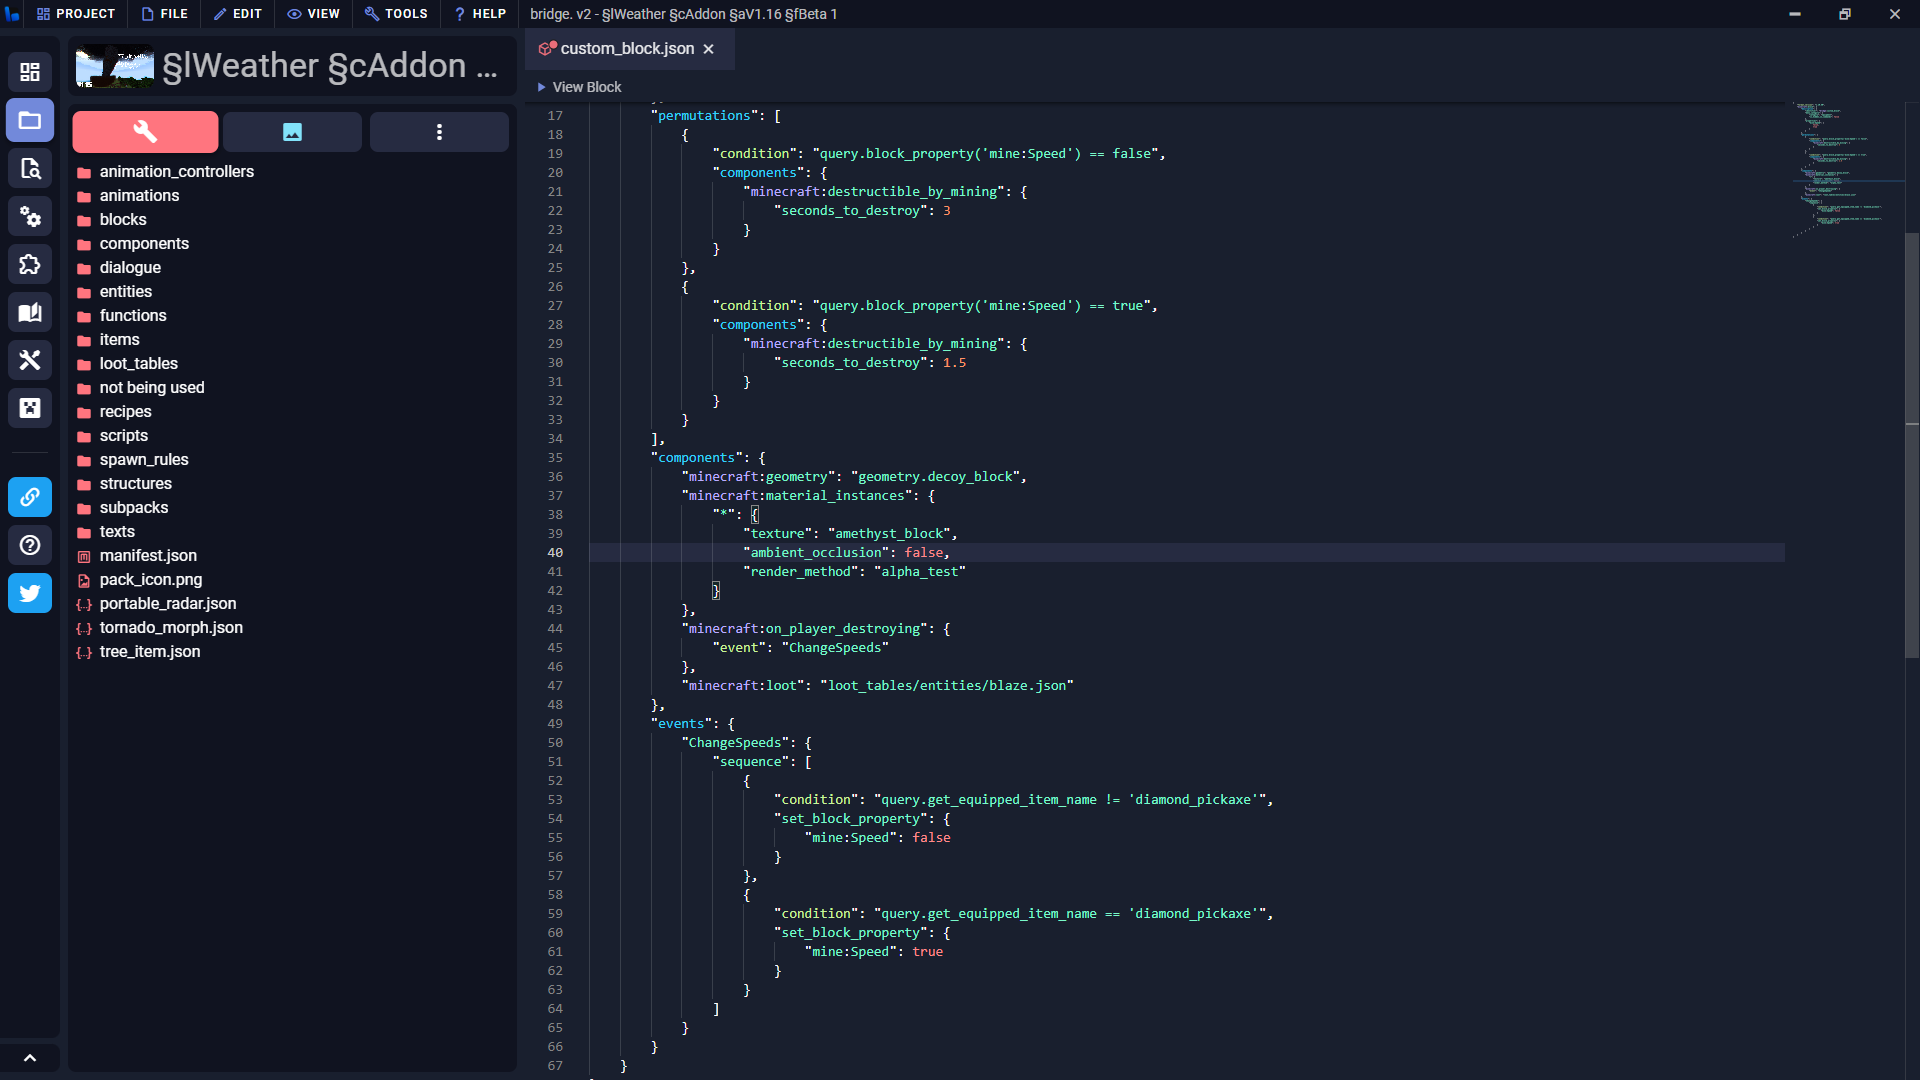Expand the View Block disclosure arrow
The height and width of the screenshot is (1080, 1920).
541,87
